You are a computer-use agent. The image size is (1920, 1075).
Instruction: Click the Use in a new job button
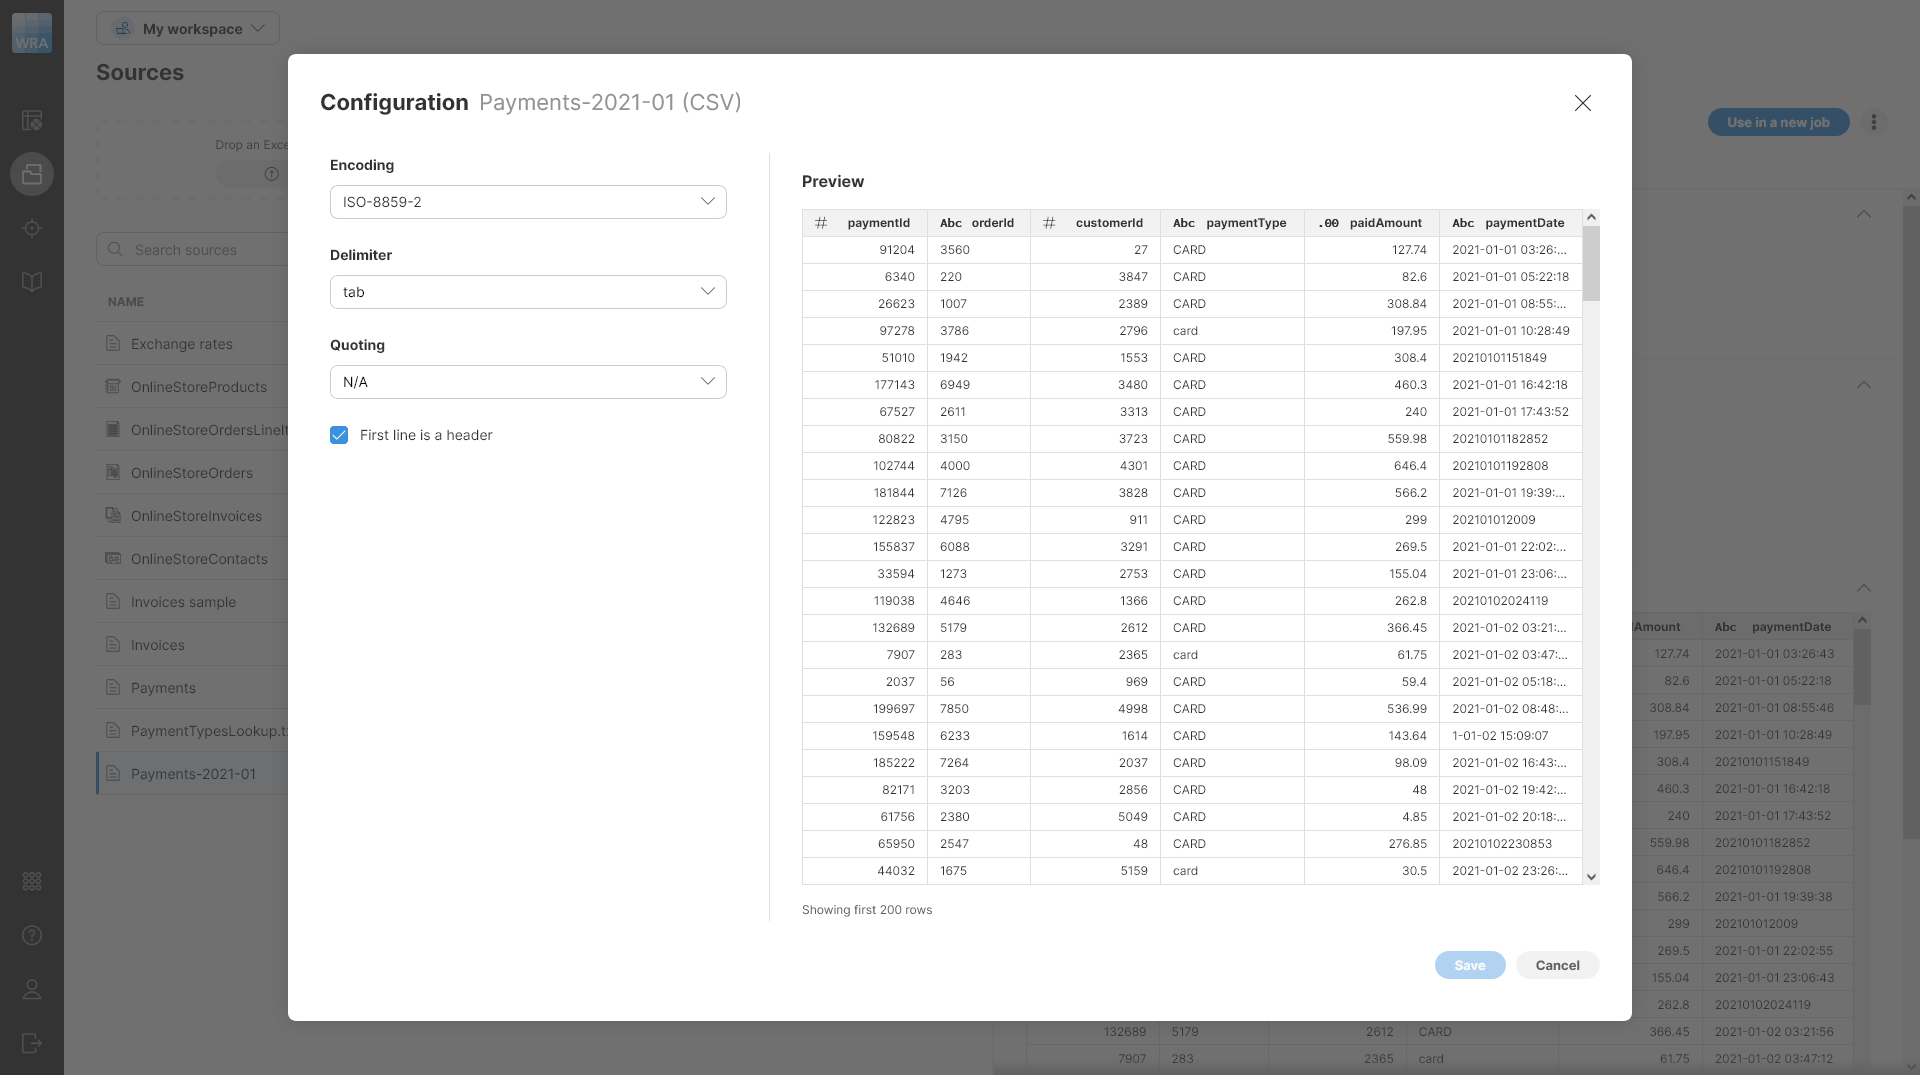pos(1778,122)
